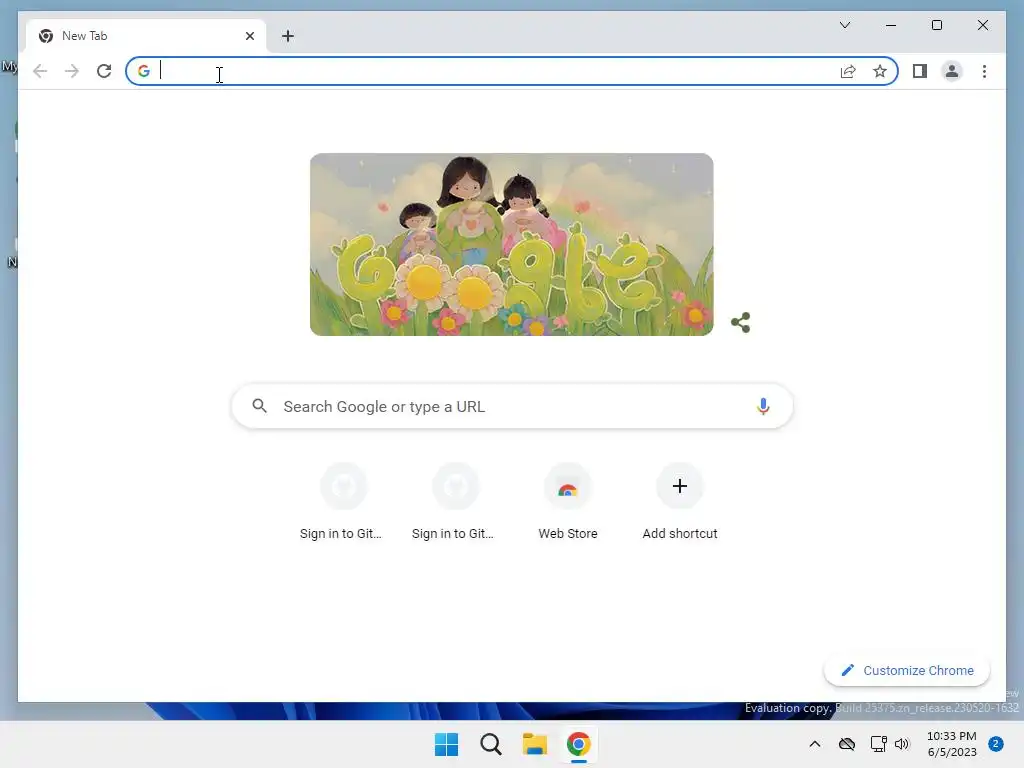Click the Add shortcut label
The width and height of the screenshot is (1024, 768).
tap(680, 534)
